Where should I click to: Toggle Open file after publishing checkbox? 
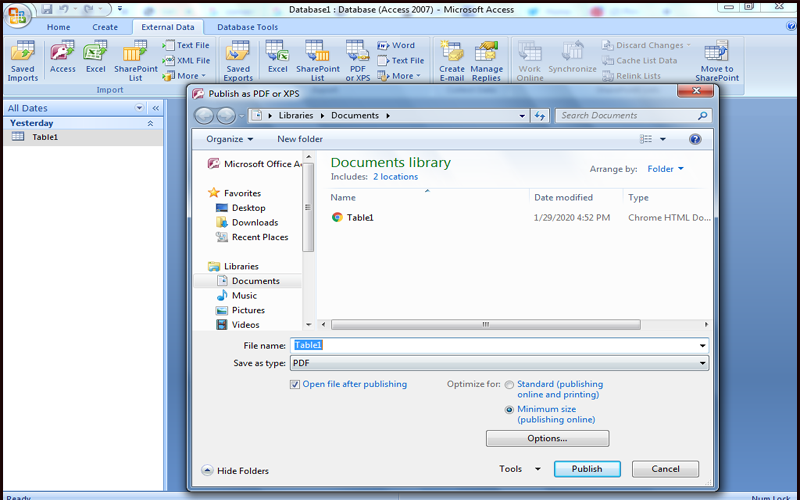pos(295,385)
